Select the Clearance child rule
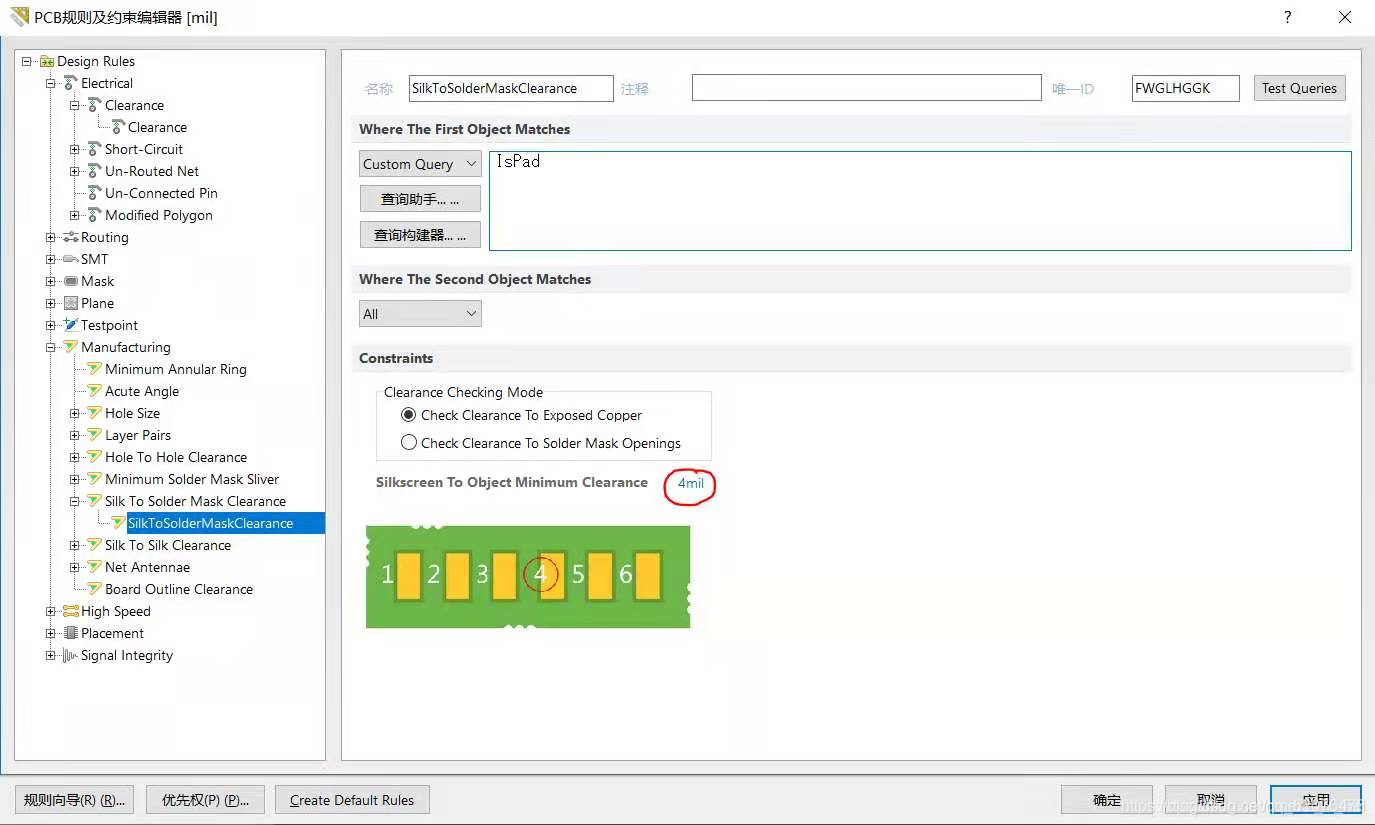1375x825 pixels. pos(158,127)
